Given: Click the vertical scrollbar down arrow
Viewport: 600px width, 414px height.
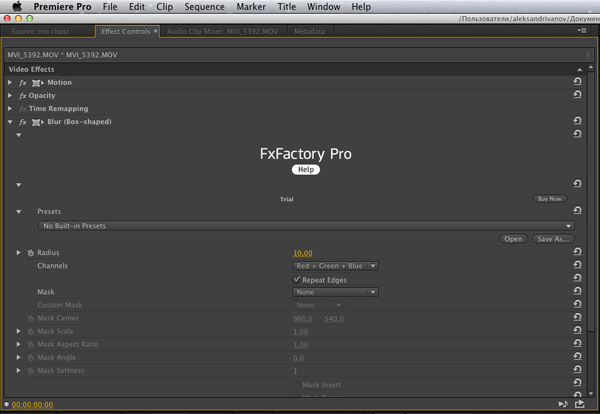Looking at the screenshot, I should (x=591, y=393).
